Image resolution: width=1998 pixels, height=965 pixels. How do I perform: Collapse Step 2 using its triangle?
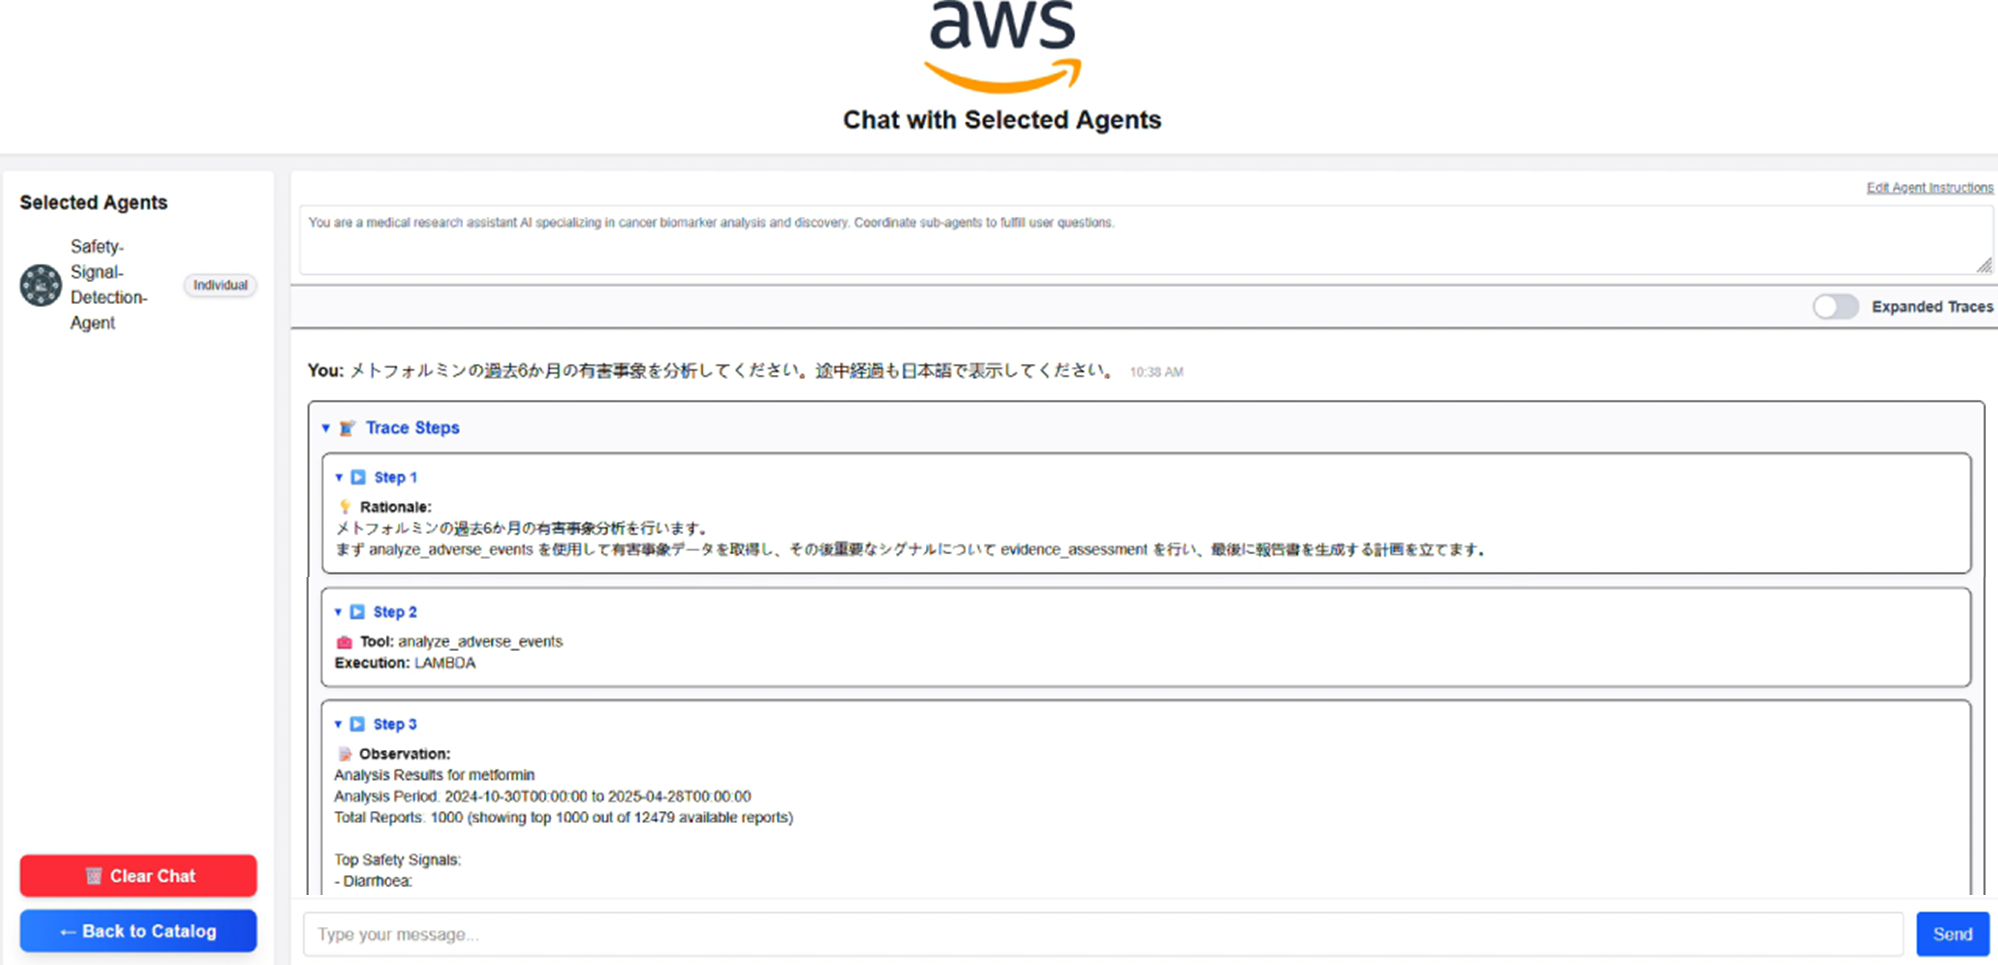pyautogui.click(x=338, y=612)
